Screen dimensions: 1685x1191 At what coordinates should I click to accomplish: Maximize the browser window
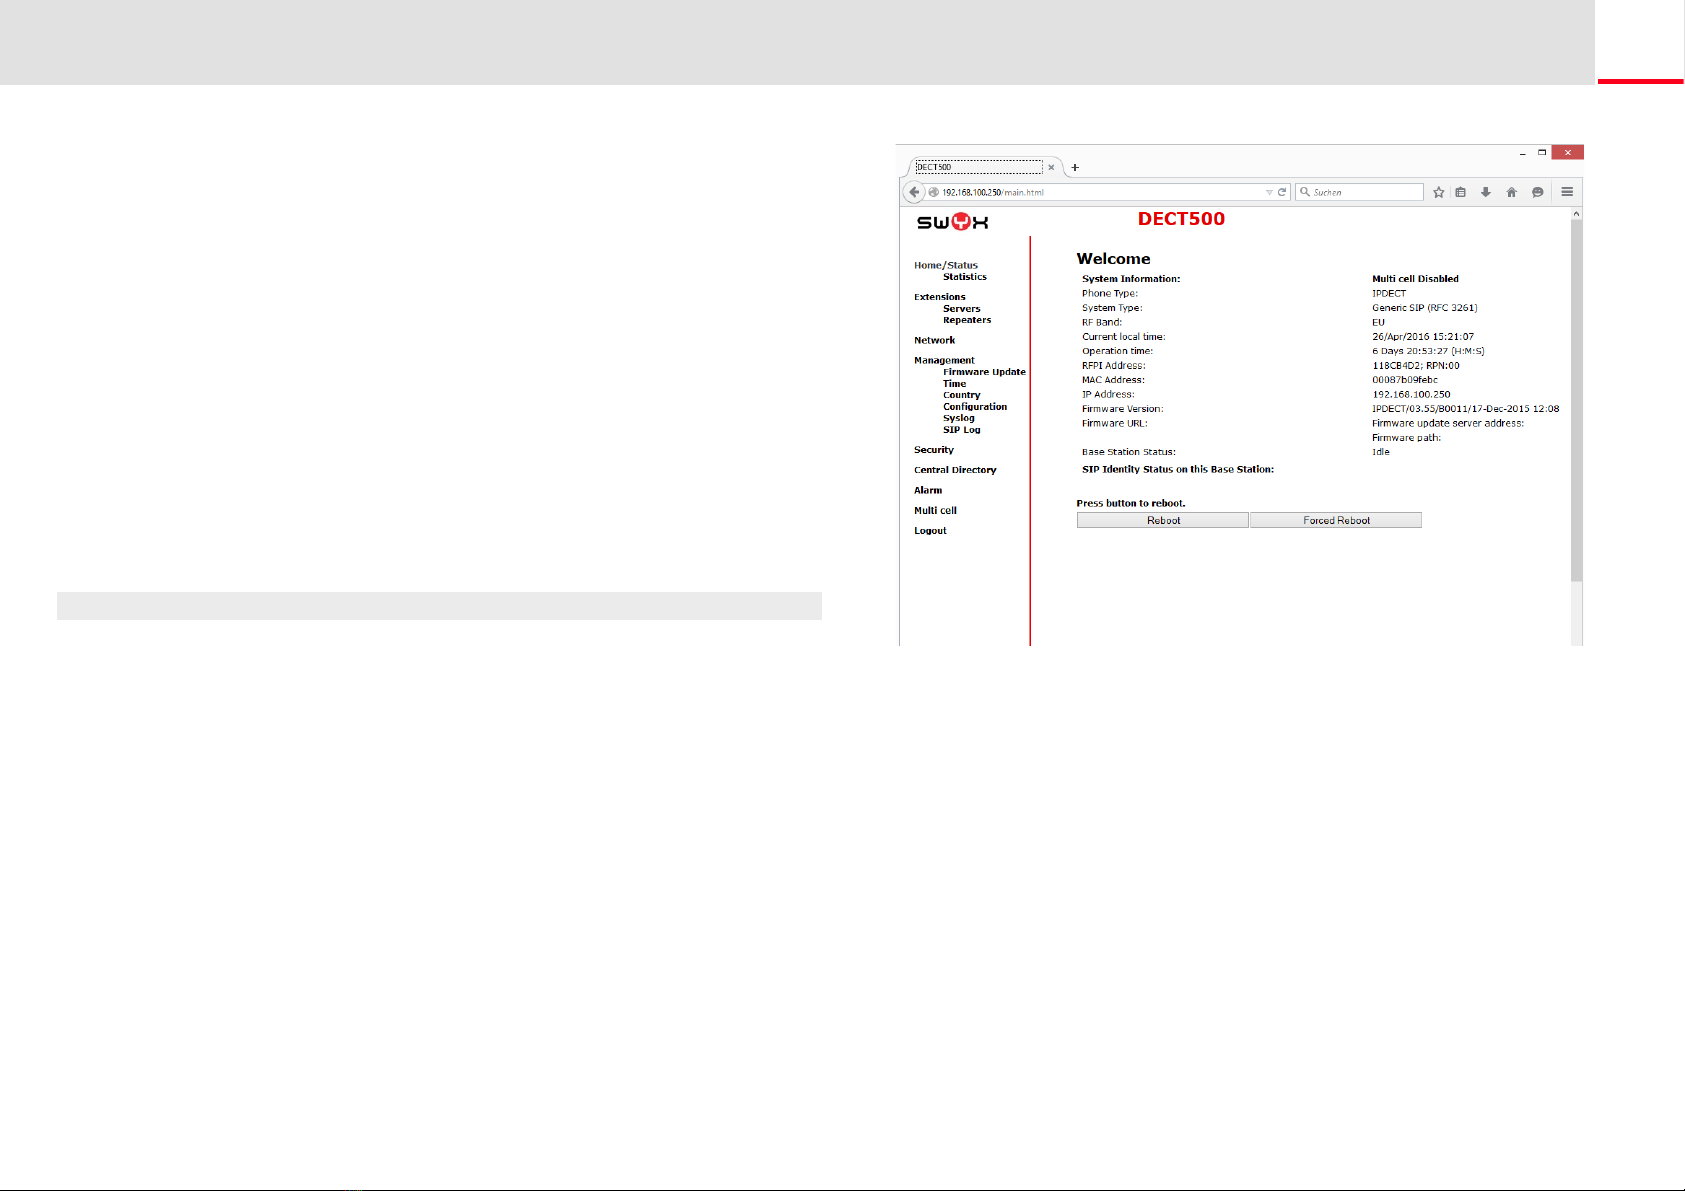tap(1543, 152)
